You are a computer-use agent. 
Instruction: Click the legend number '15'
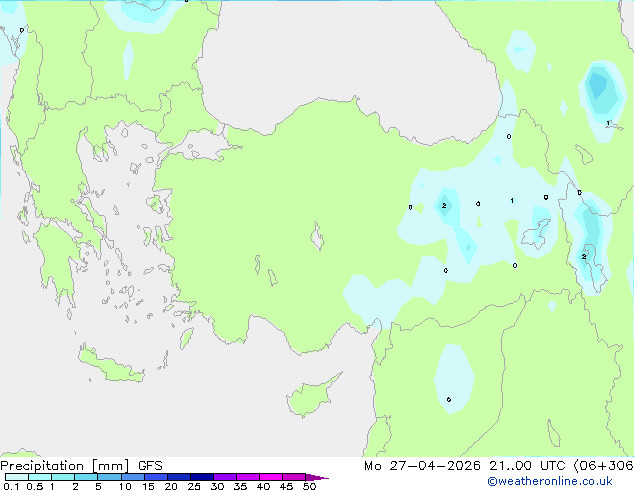pos(148,486)
